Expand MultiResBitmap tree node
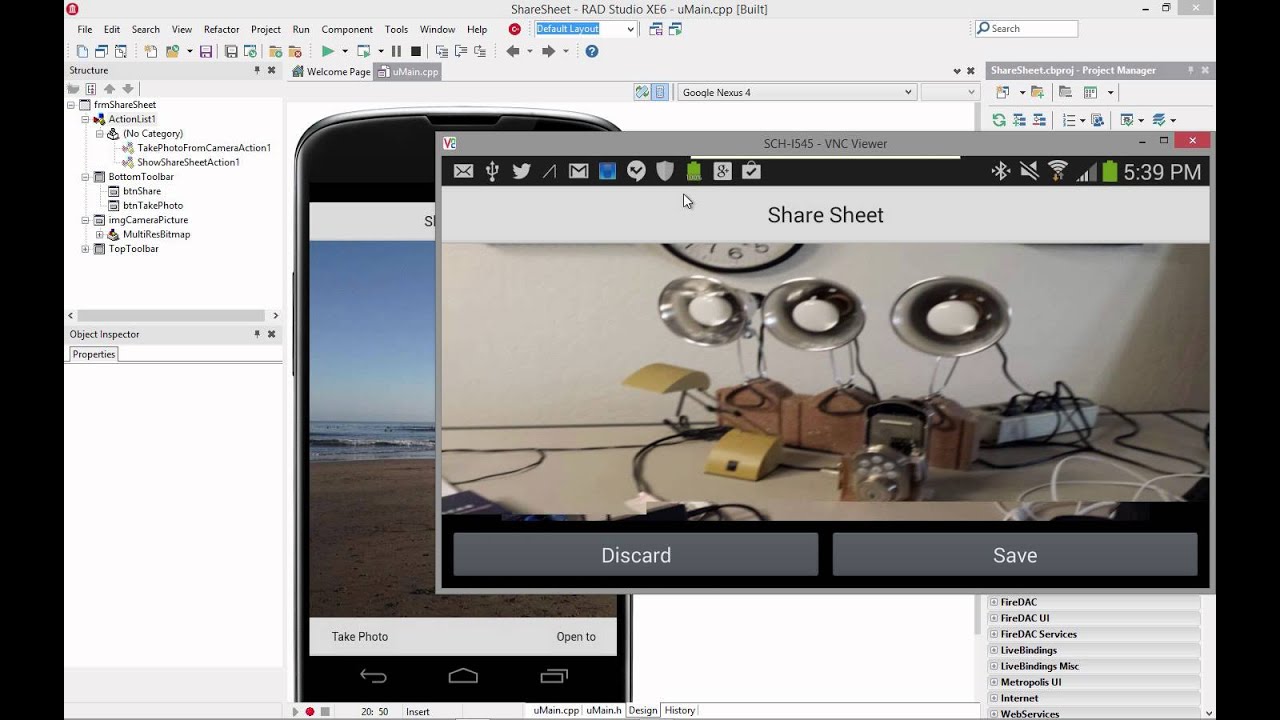1280x720 pixels. click(100, 235)
